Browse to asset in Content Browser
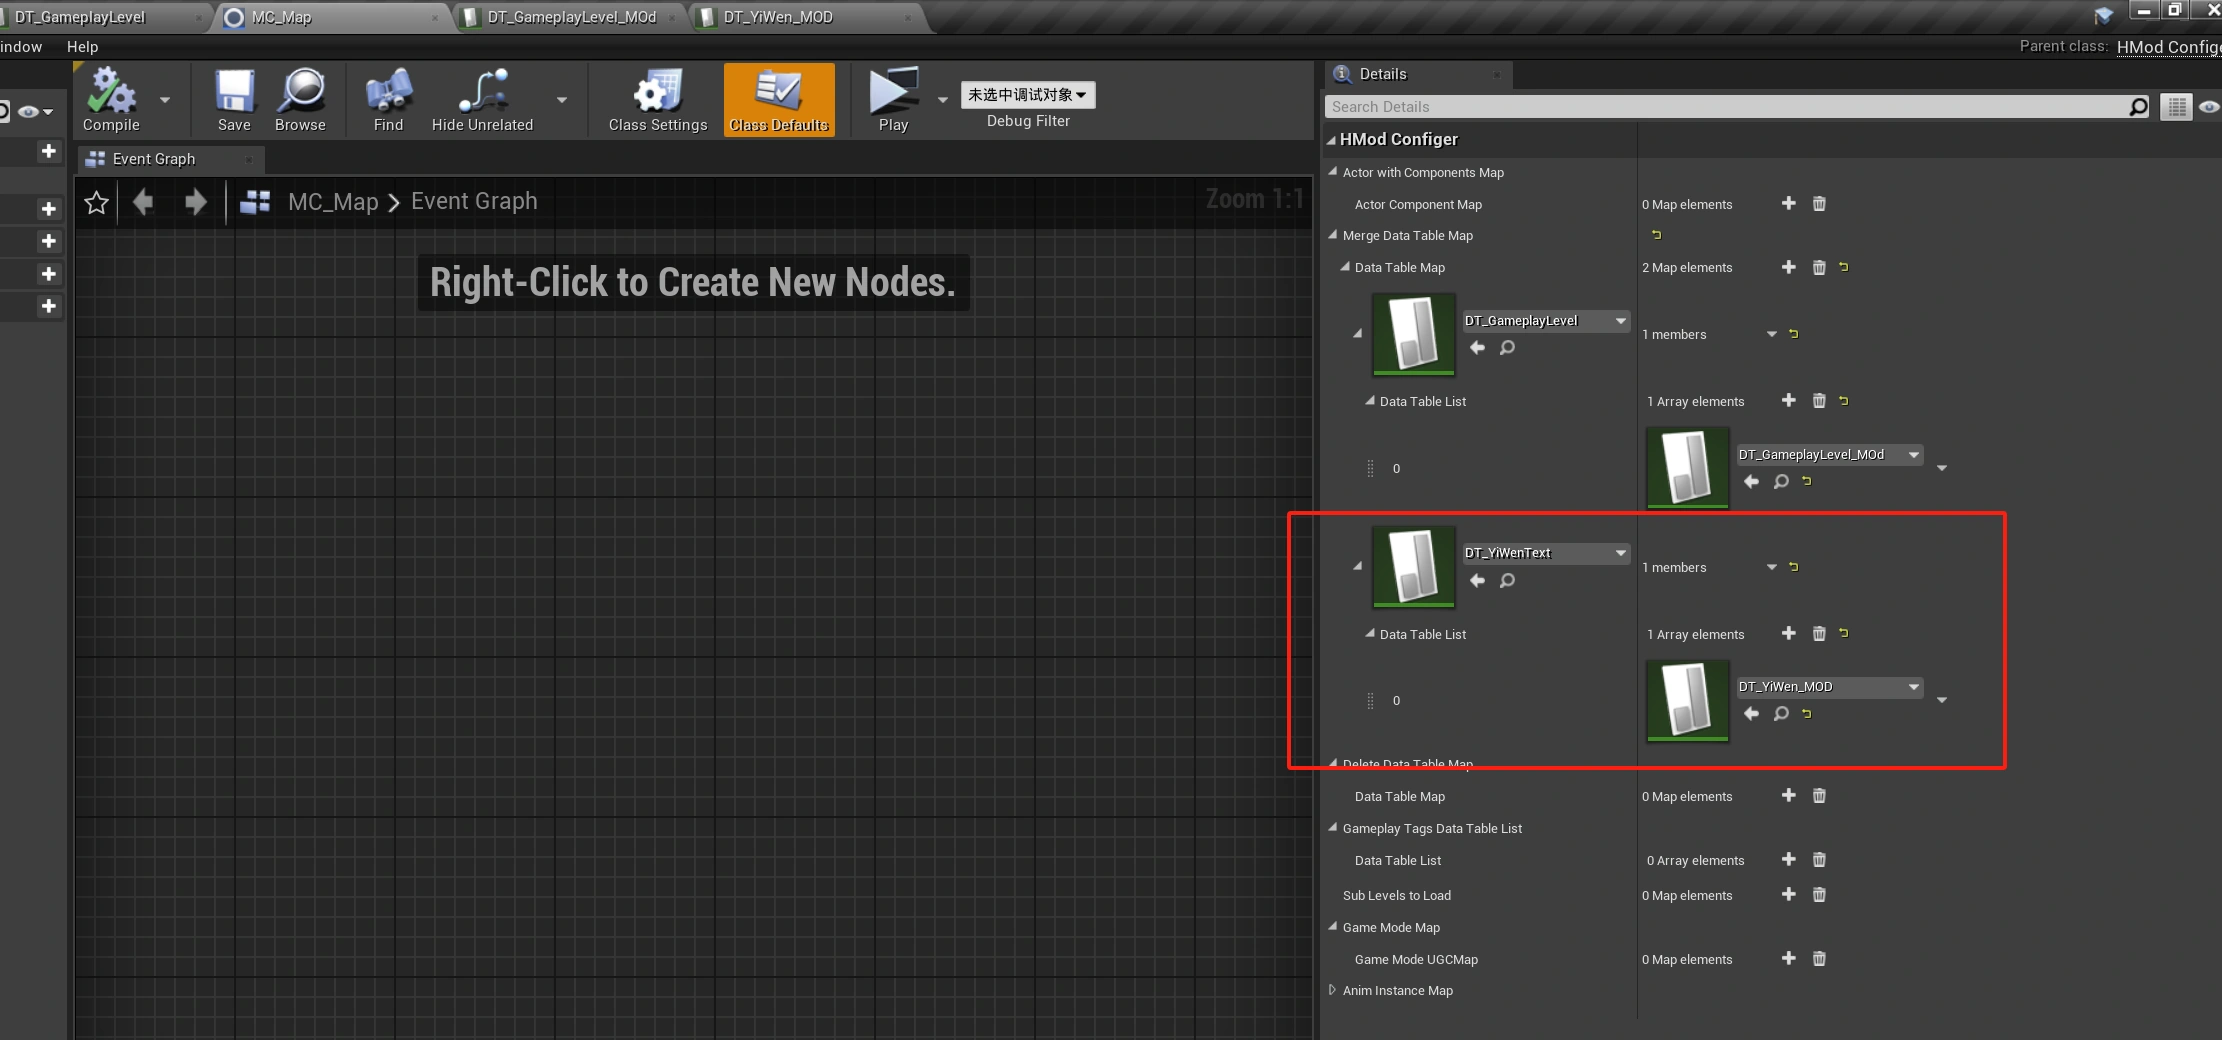Screen dimensions: 2222x1040 (300, 100)
